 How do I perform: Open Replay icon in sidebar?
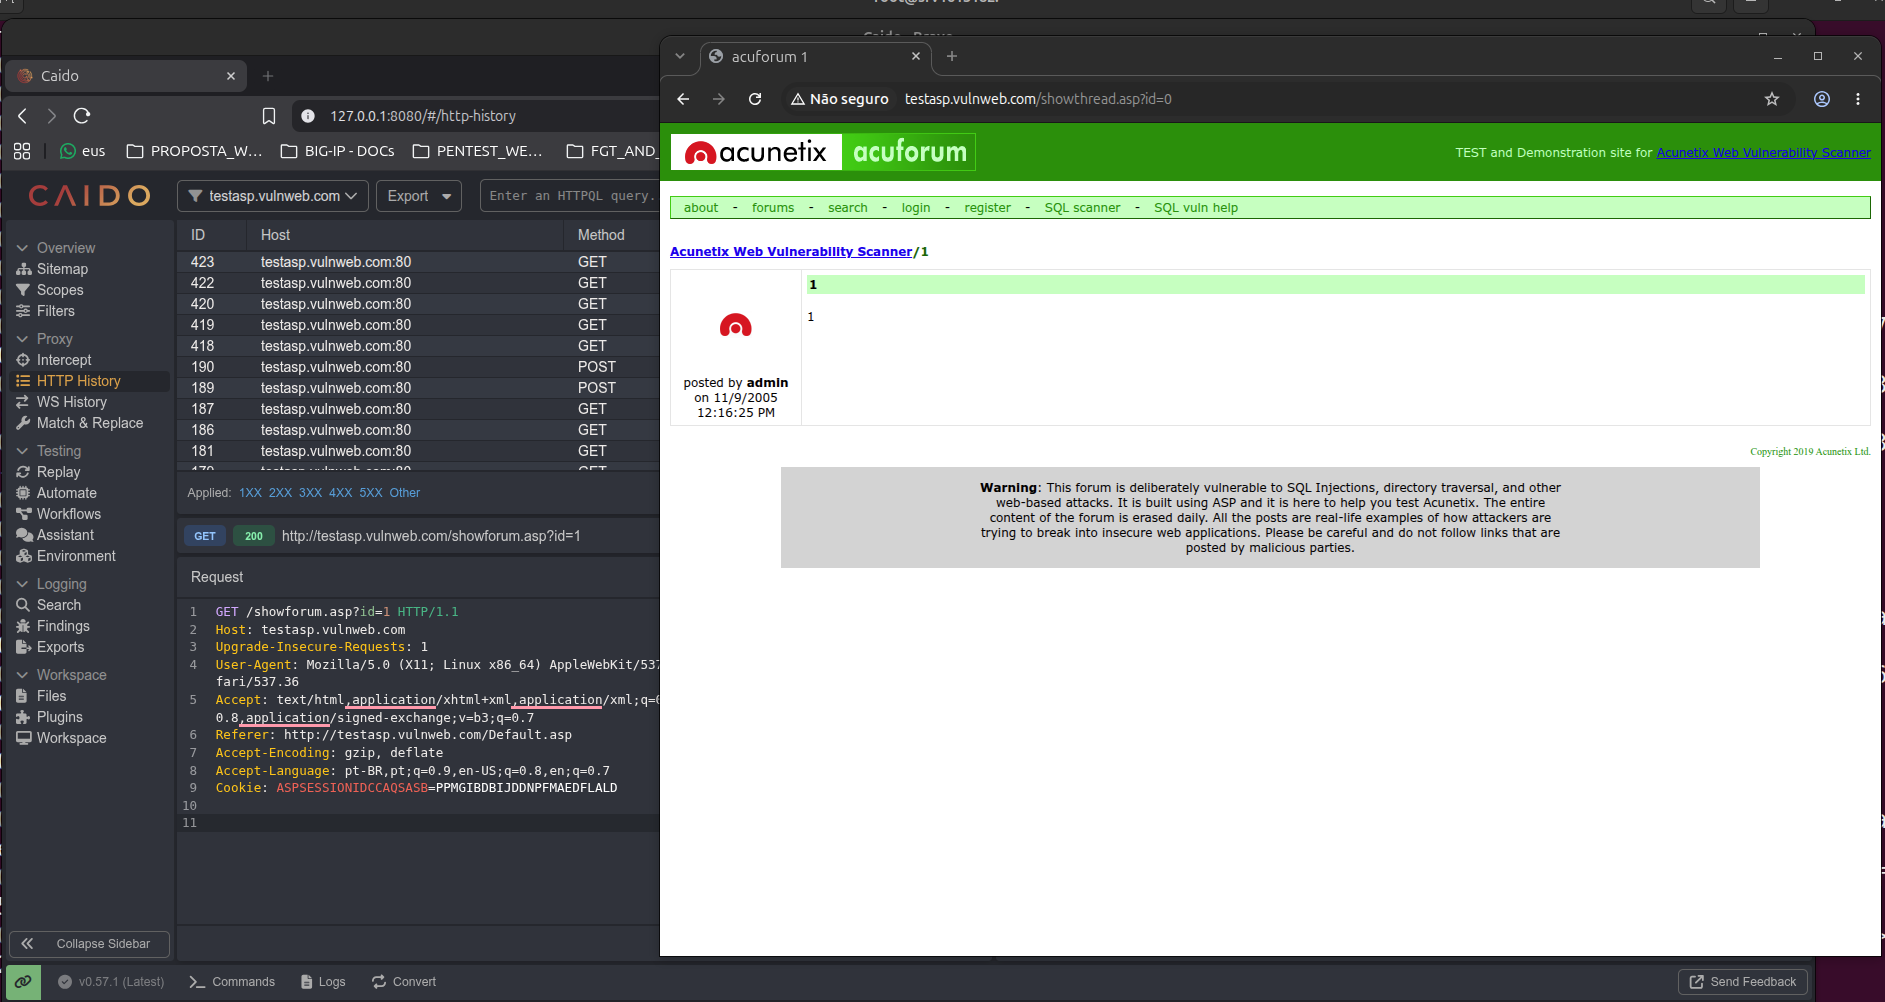(x=23, y=472)
